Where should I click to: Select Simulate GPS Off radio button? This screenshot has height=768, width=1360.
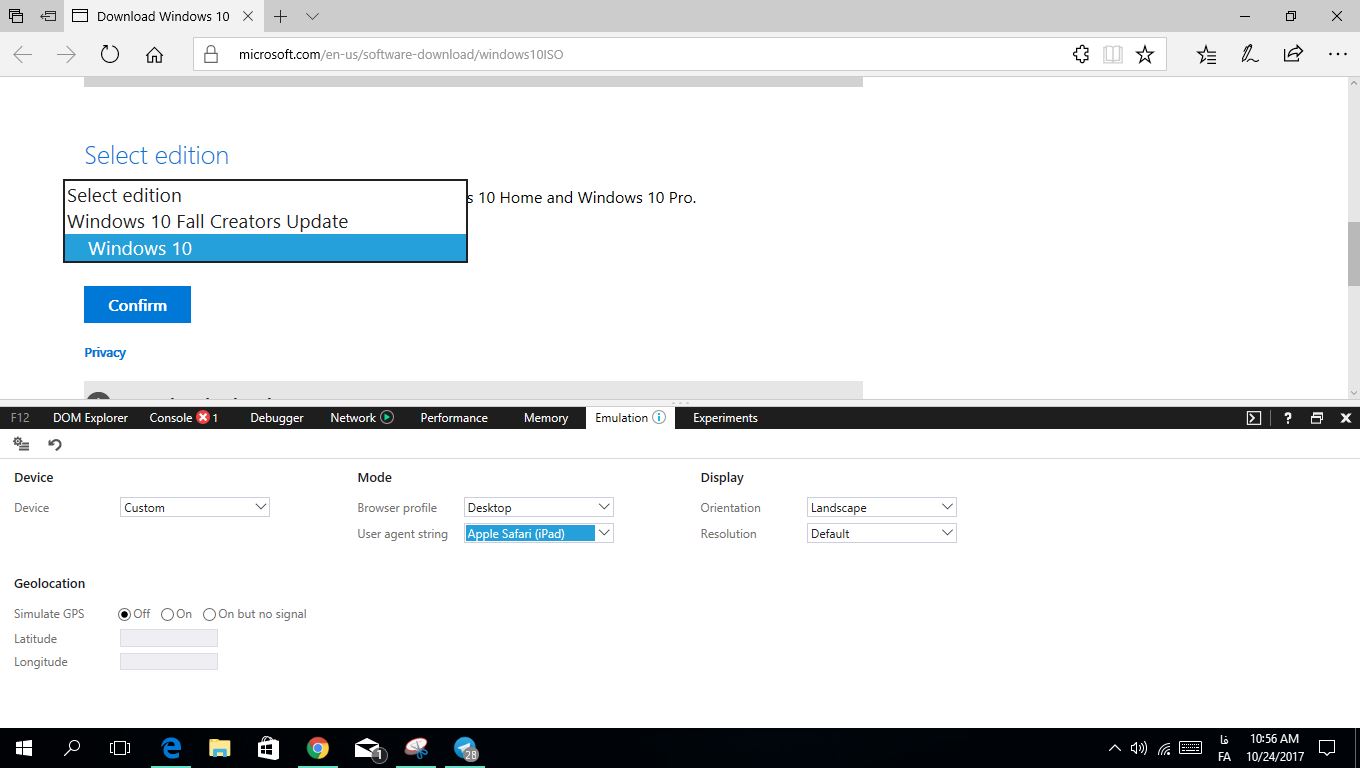point(125,614)
